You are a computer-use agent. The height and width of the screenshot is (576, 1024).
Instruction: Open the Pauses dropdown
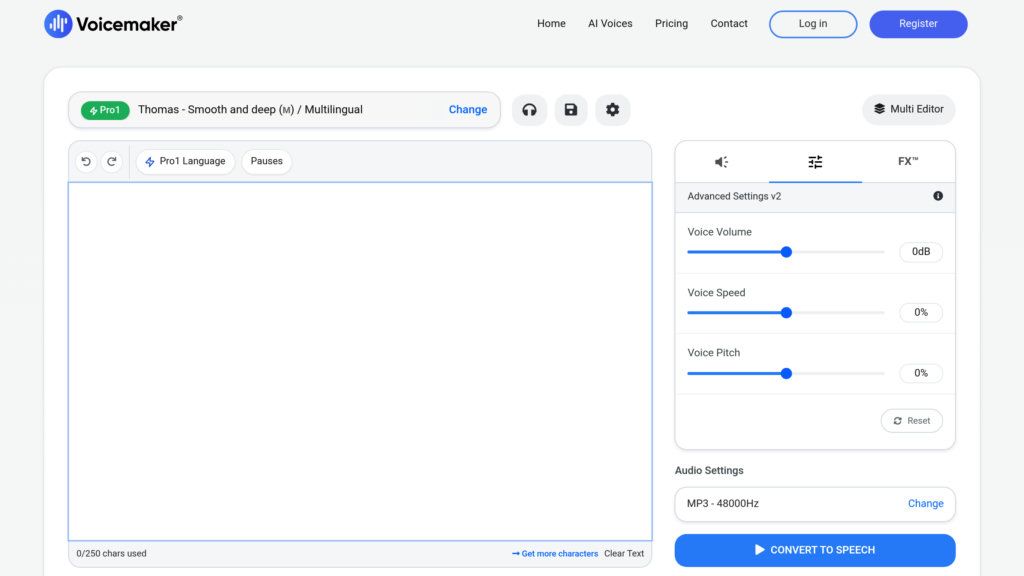tap(266, 161)
